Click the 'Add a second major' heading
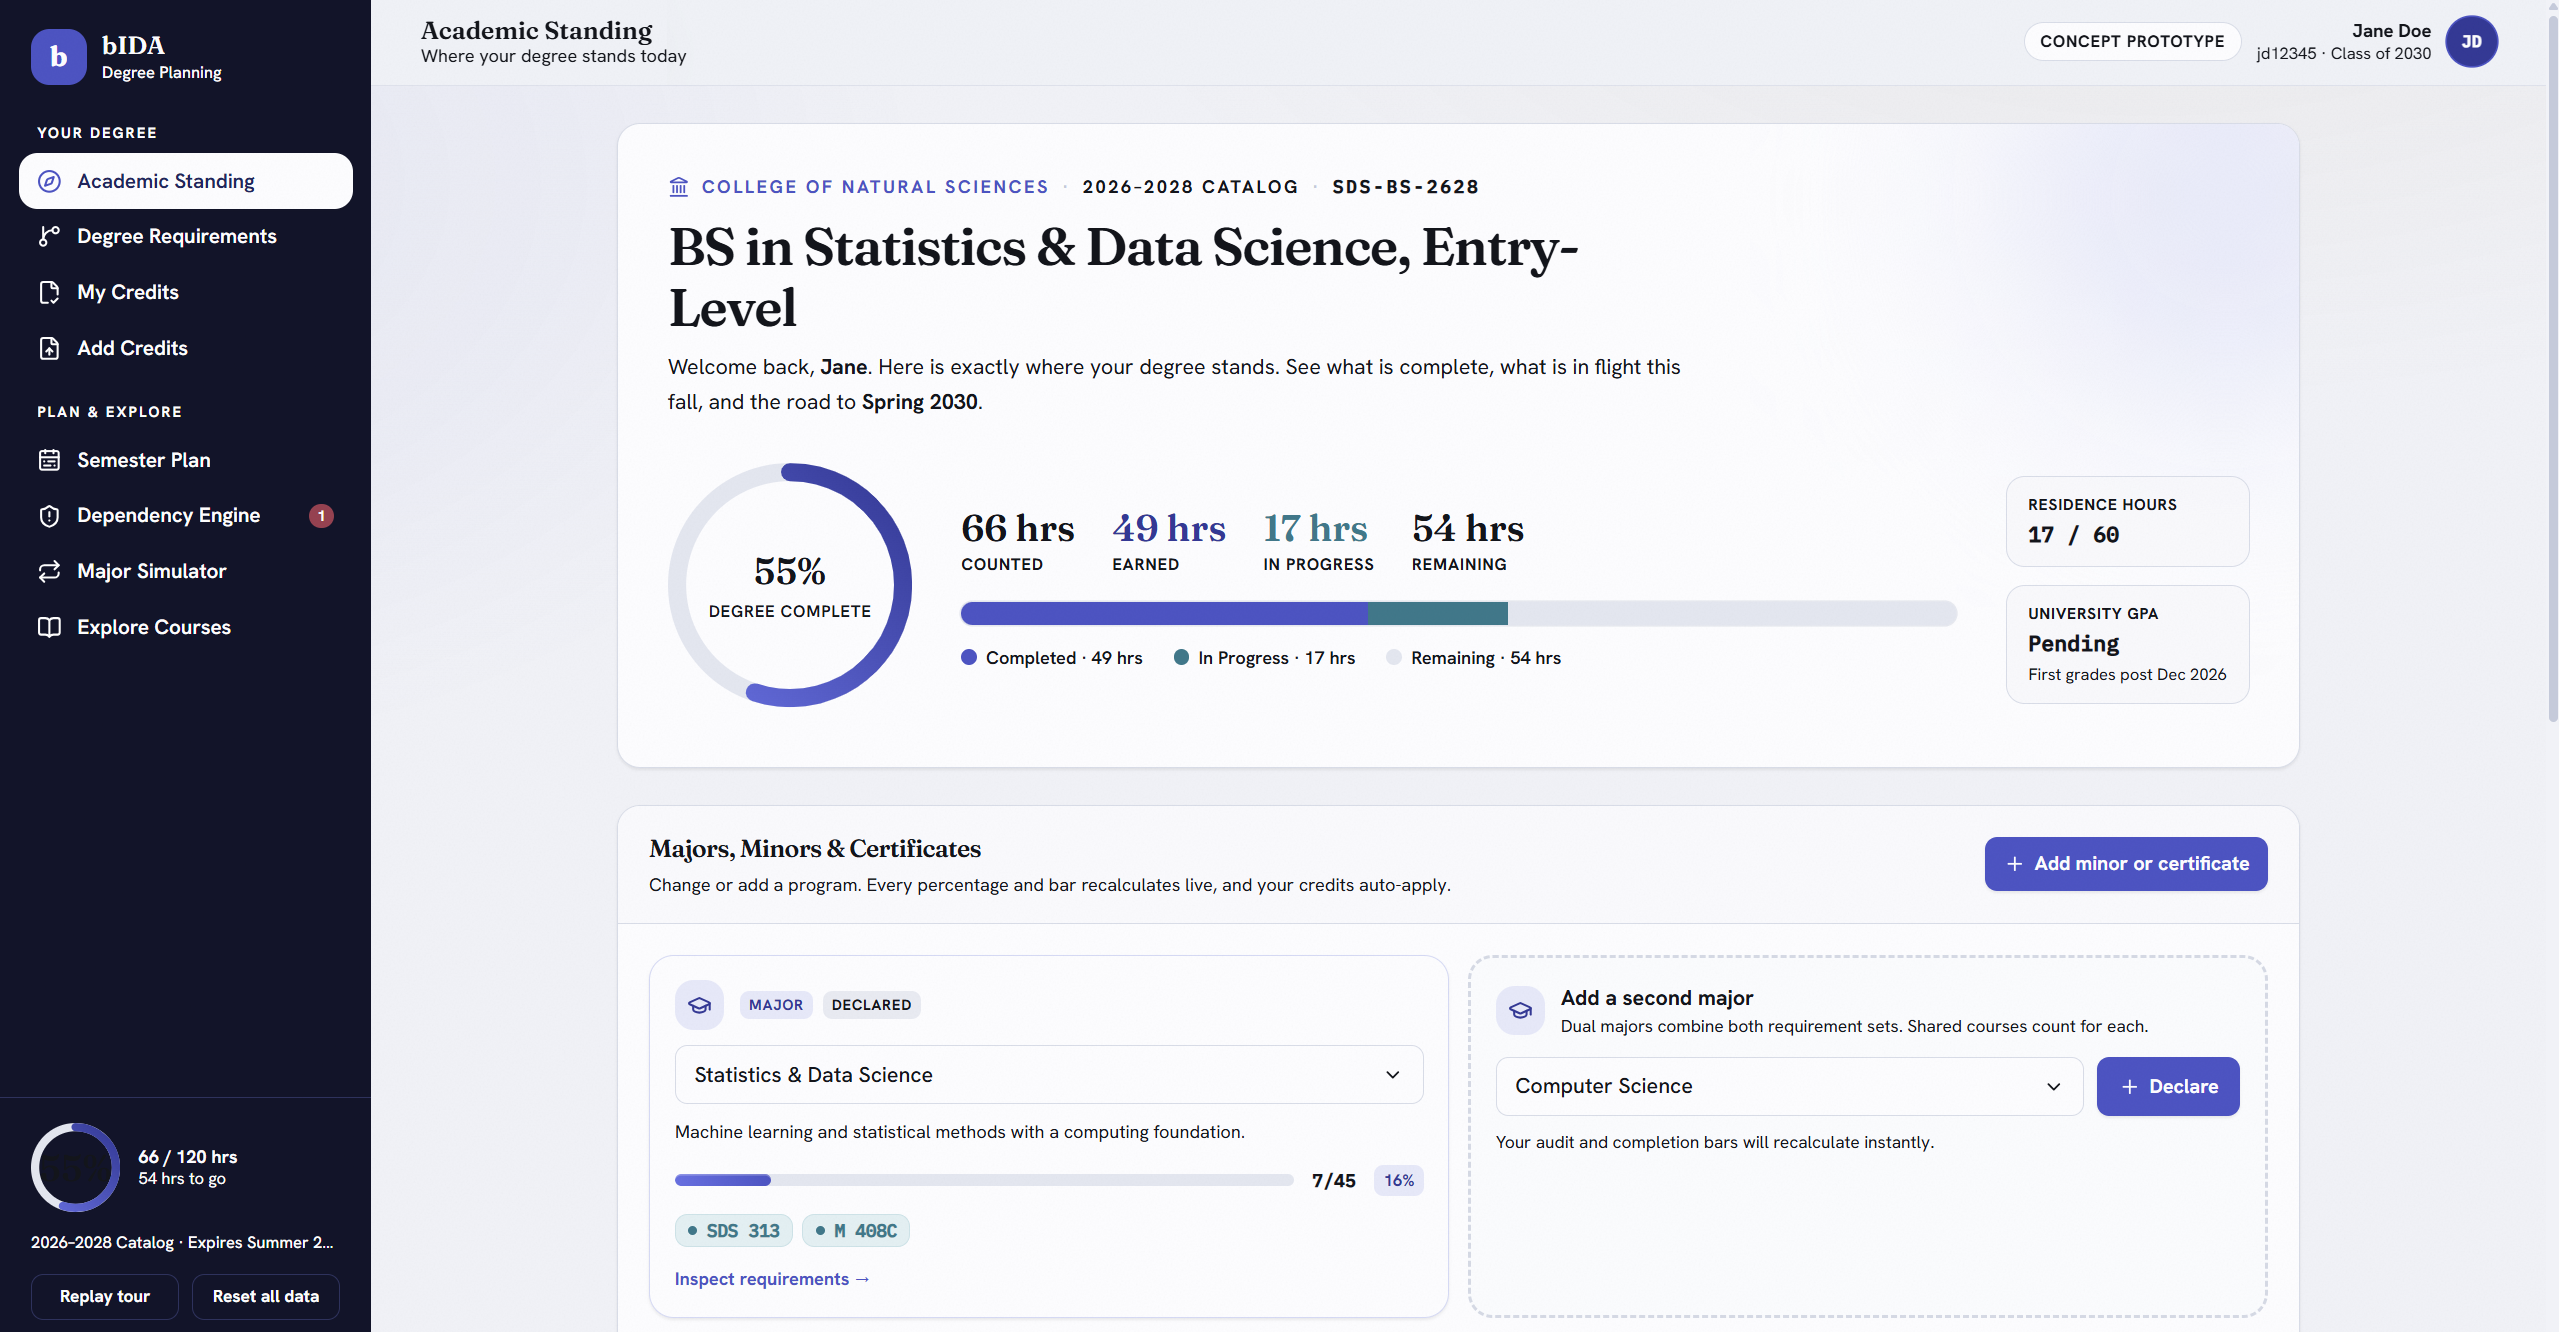The height and width of the screenshot is (1332, 2559). coord(1657,998)
